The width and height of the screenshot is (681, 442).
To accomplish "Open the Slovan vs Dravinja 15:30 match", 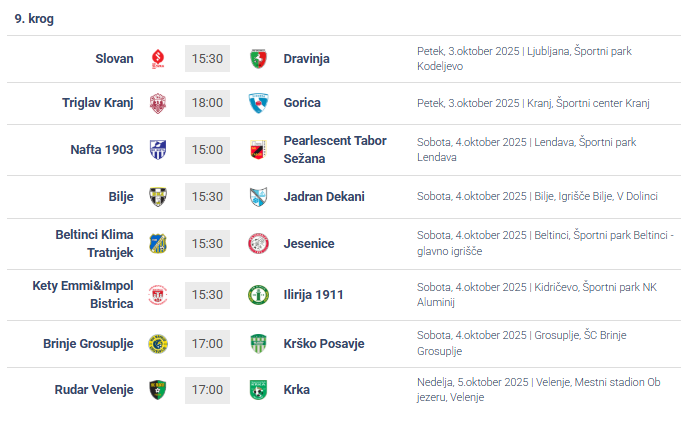I will point(207,58).
